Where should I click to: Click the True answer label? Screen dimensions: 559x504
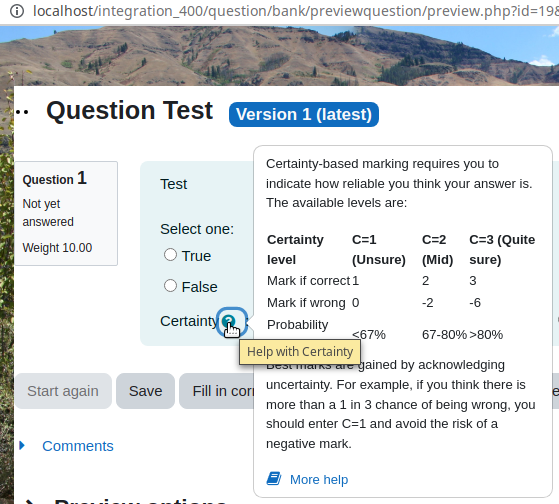click(196, 256)
